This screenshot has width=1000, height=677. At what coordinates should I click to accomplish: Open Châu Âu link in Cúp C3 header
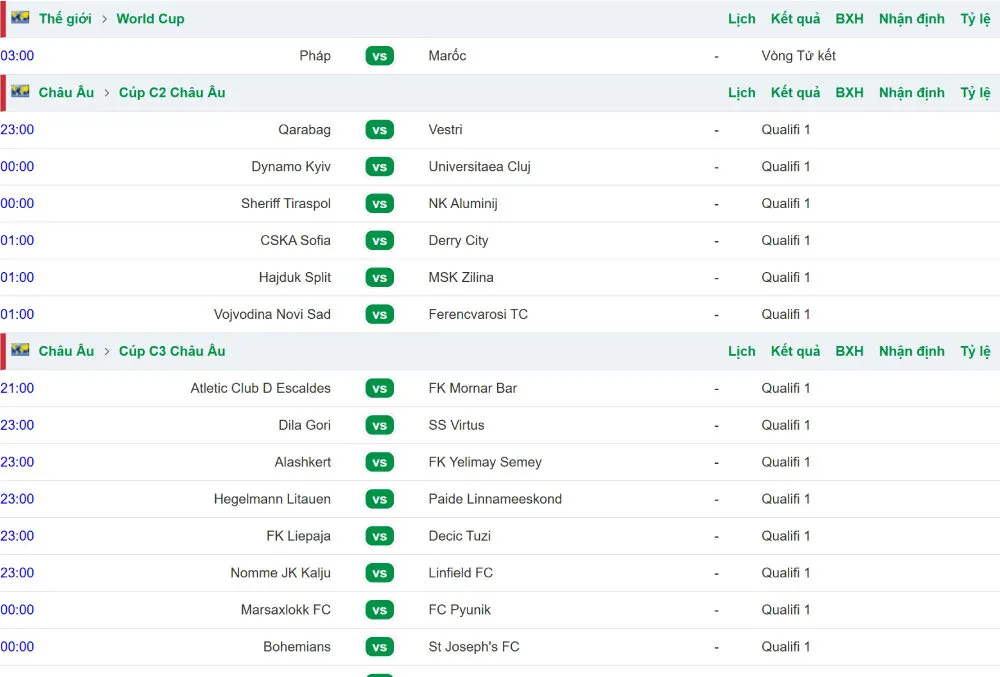[66, 351]
